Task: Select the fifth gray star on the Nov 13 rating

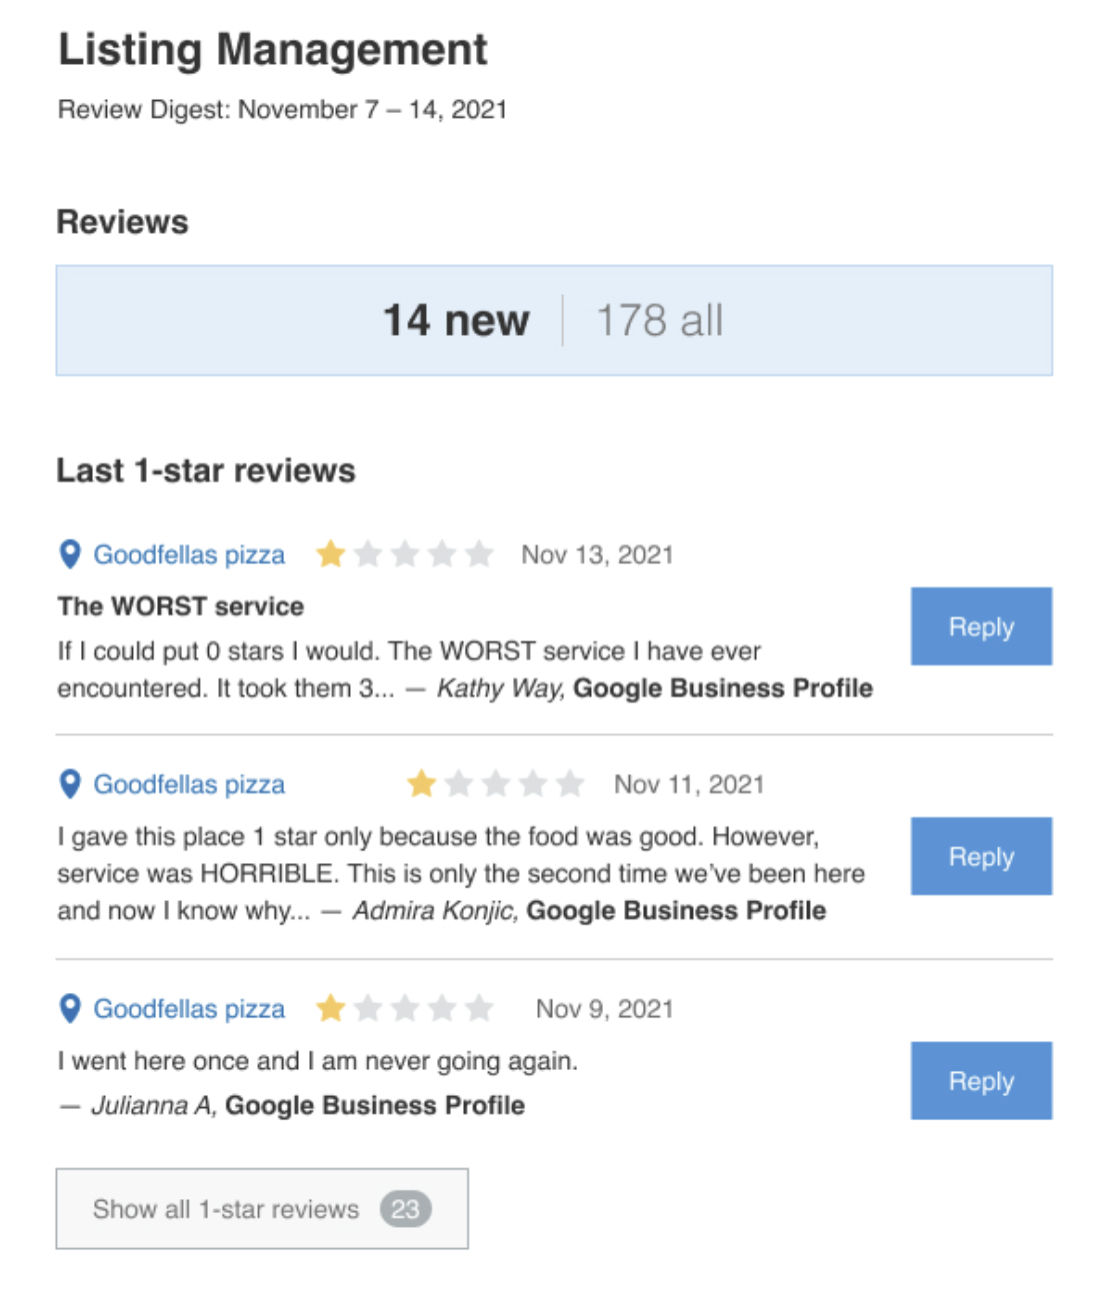Action: pos(480,553)
